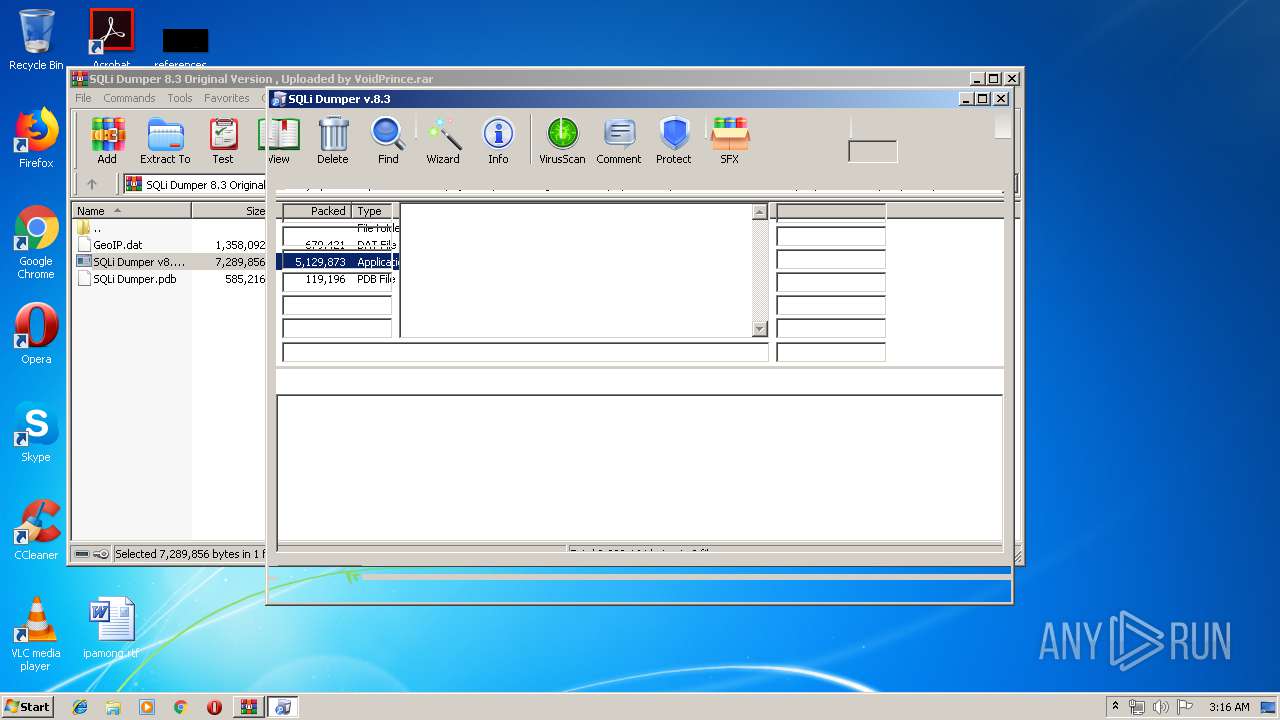Select the Acrobat desktop shortcut
Viewport: 1280px width, 720px height.
(111, 40)
